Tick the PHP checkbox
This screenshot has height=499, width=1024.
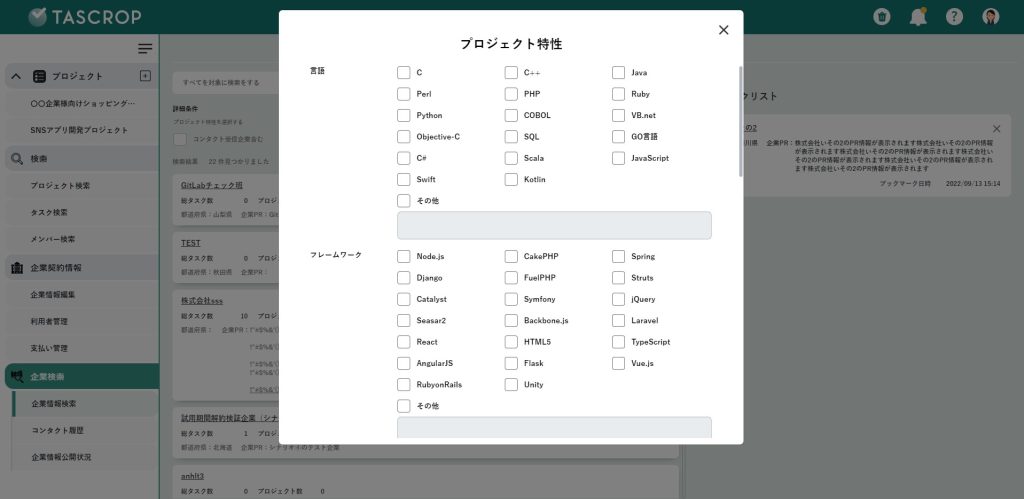(x=511, y=94)
